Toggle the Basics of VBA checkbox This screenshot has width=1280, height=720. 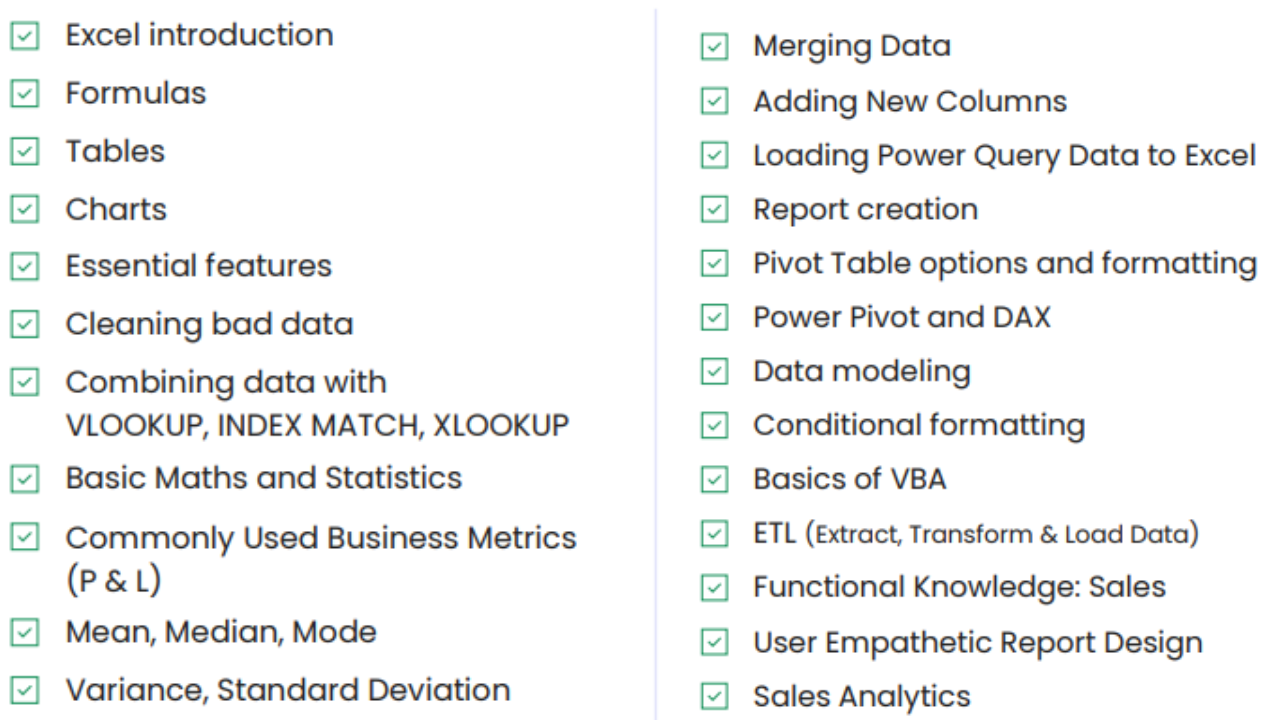coord(714,480)
